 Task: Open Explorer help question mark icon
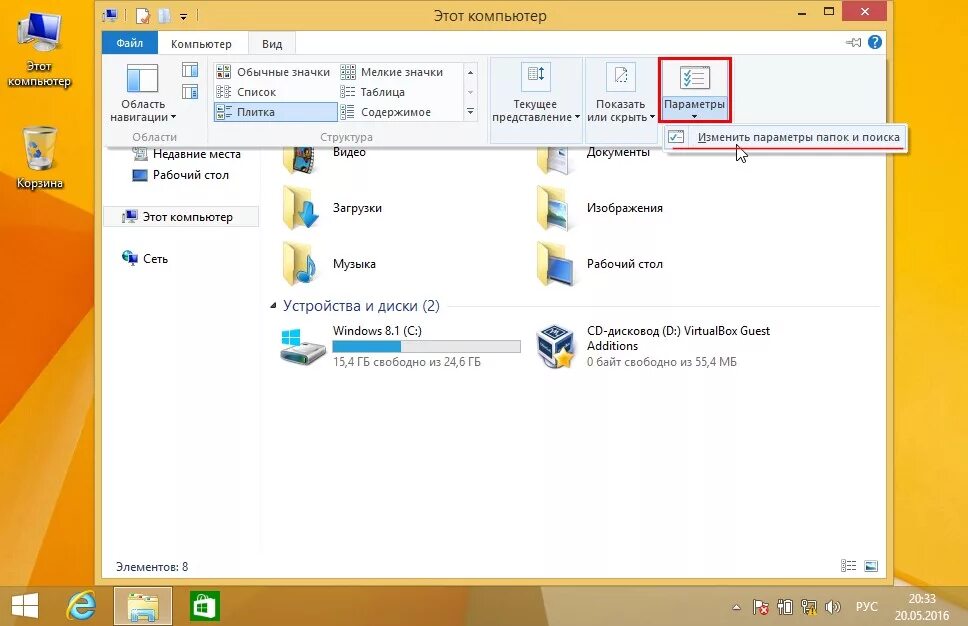click(x=875, y=42)
